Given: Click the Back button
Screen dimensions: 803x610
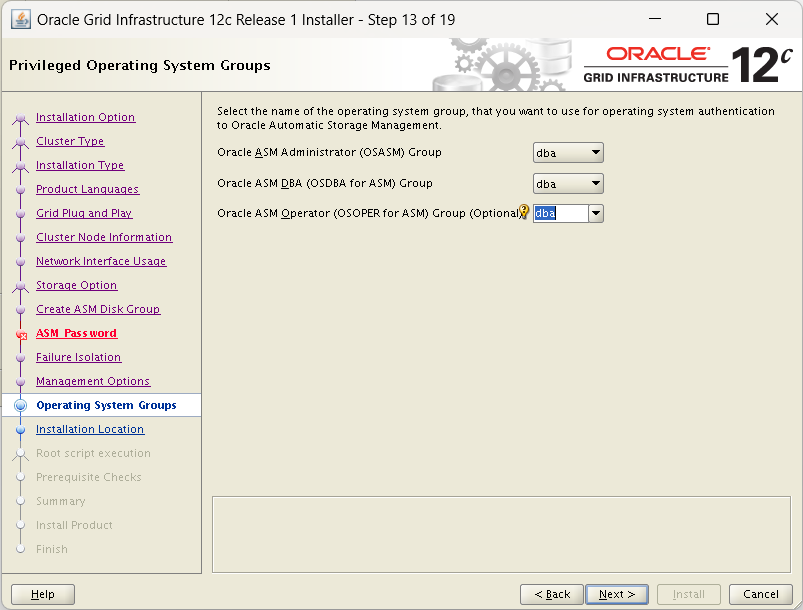Looking at the screenshot, I should [552, 594].
